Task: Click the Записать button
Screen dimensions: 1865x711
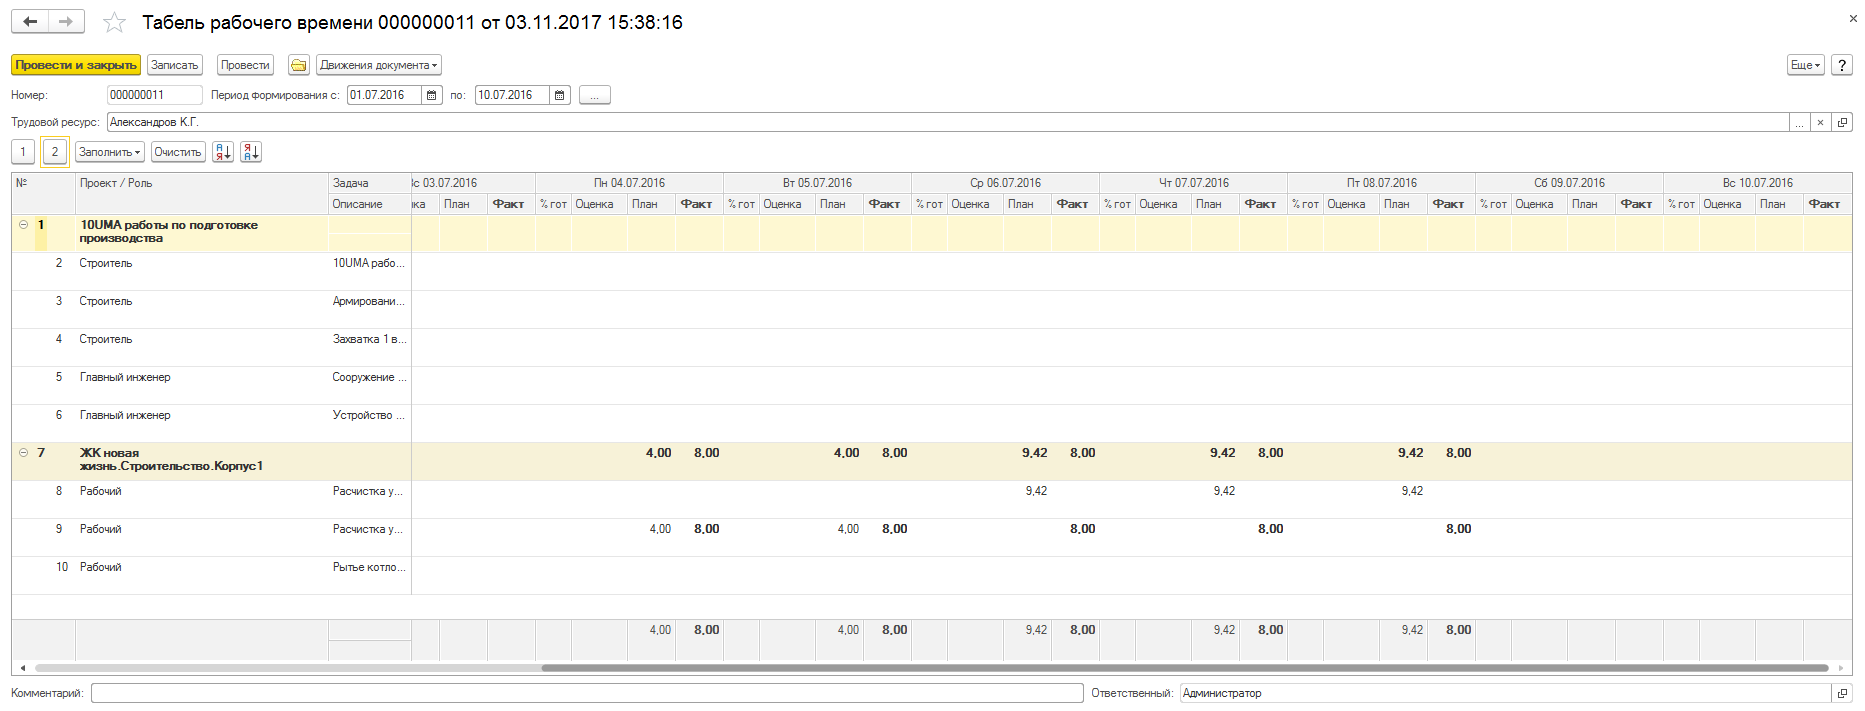Action: tap(175, 65)
